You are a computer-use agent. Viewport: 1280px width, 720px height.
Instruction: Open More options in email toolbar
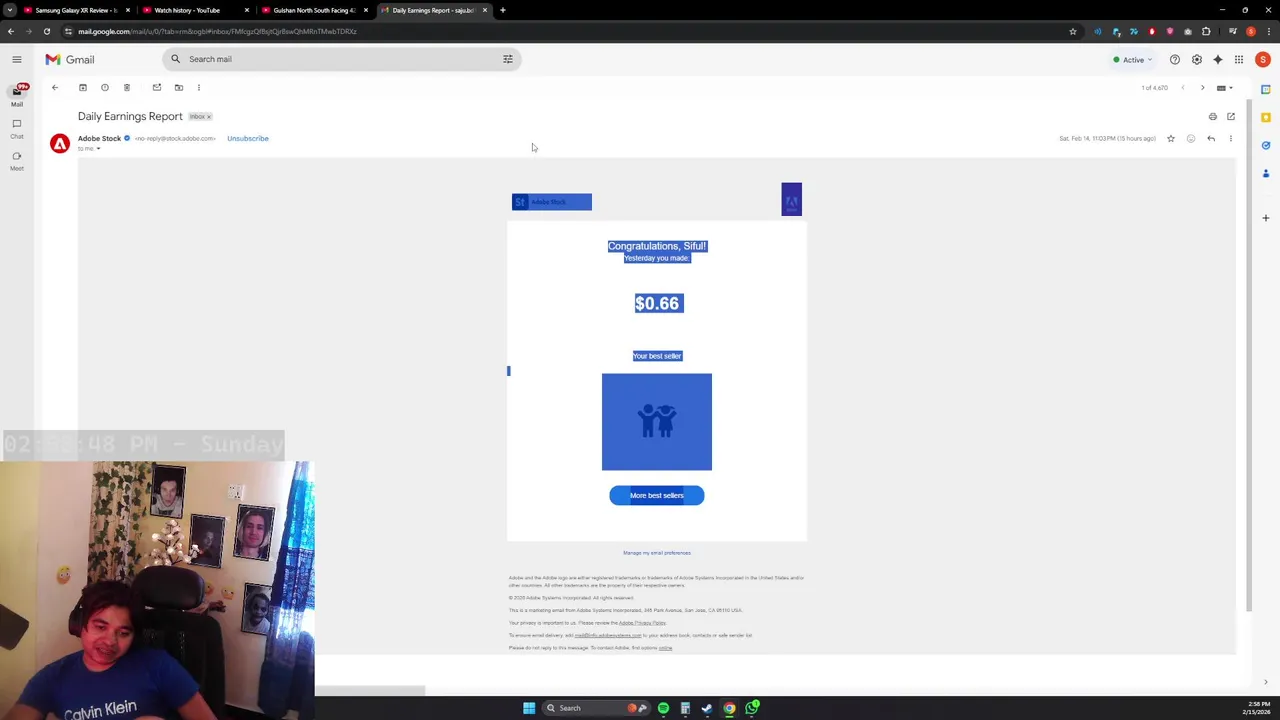click(199, 87)
